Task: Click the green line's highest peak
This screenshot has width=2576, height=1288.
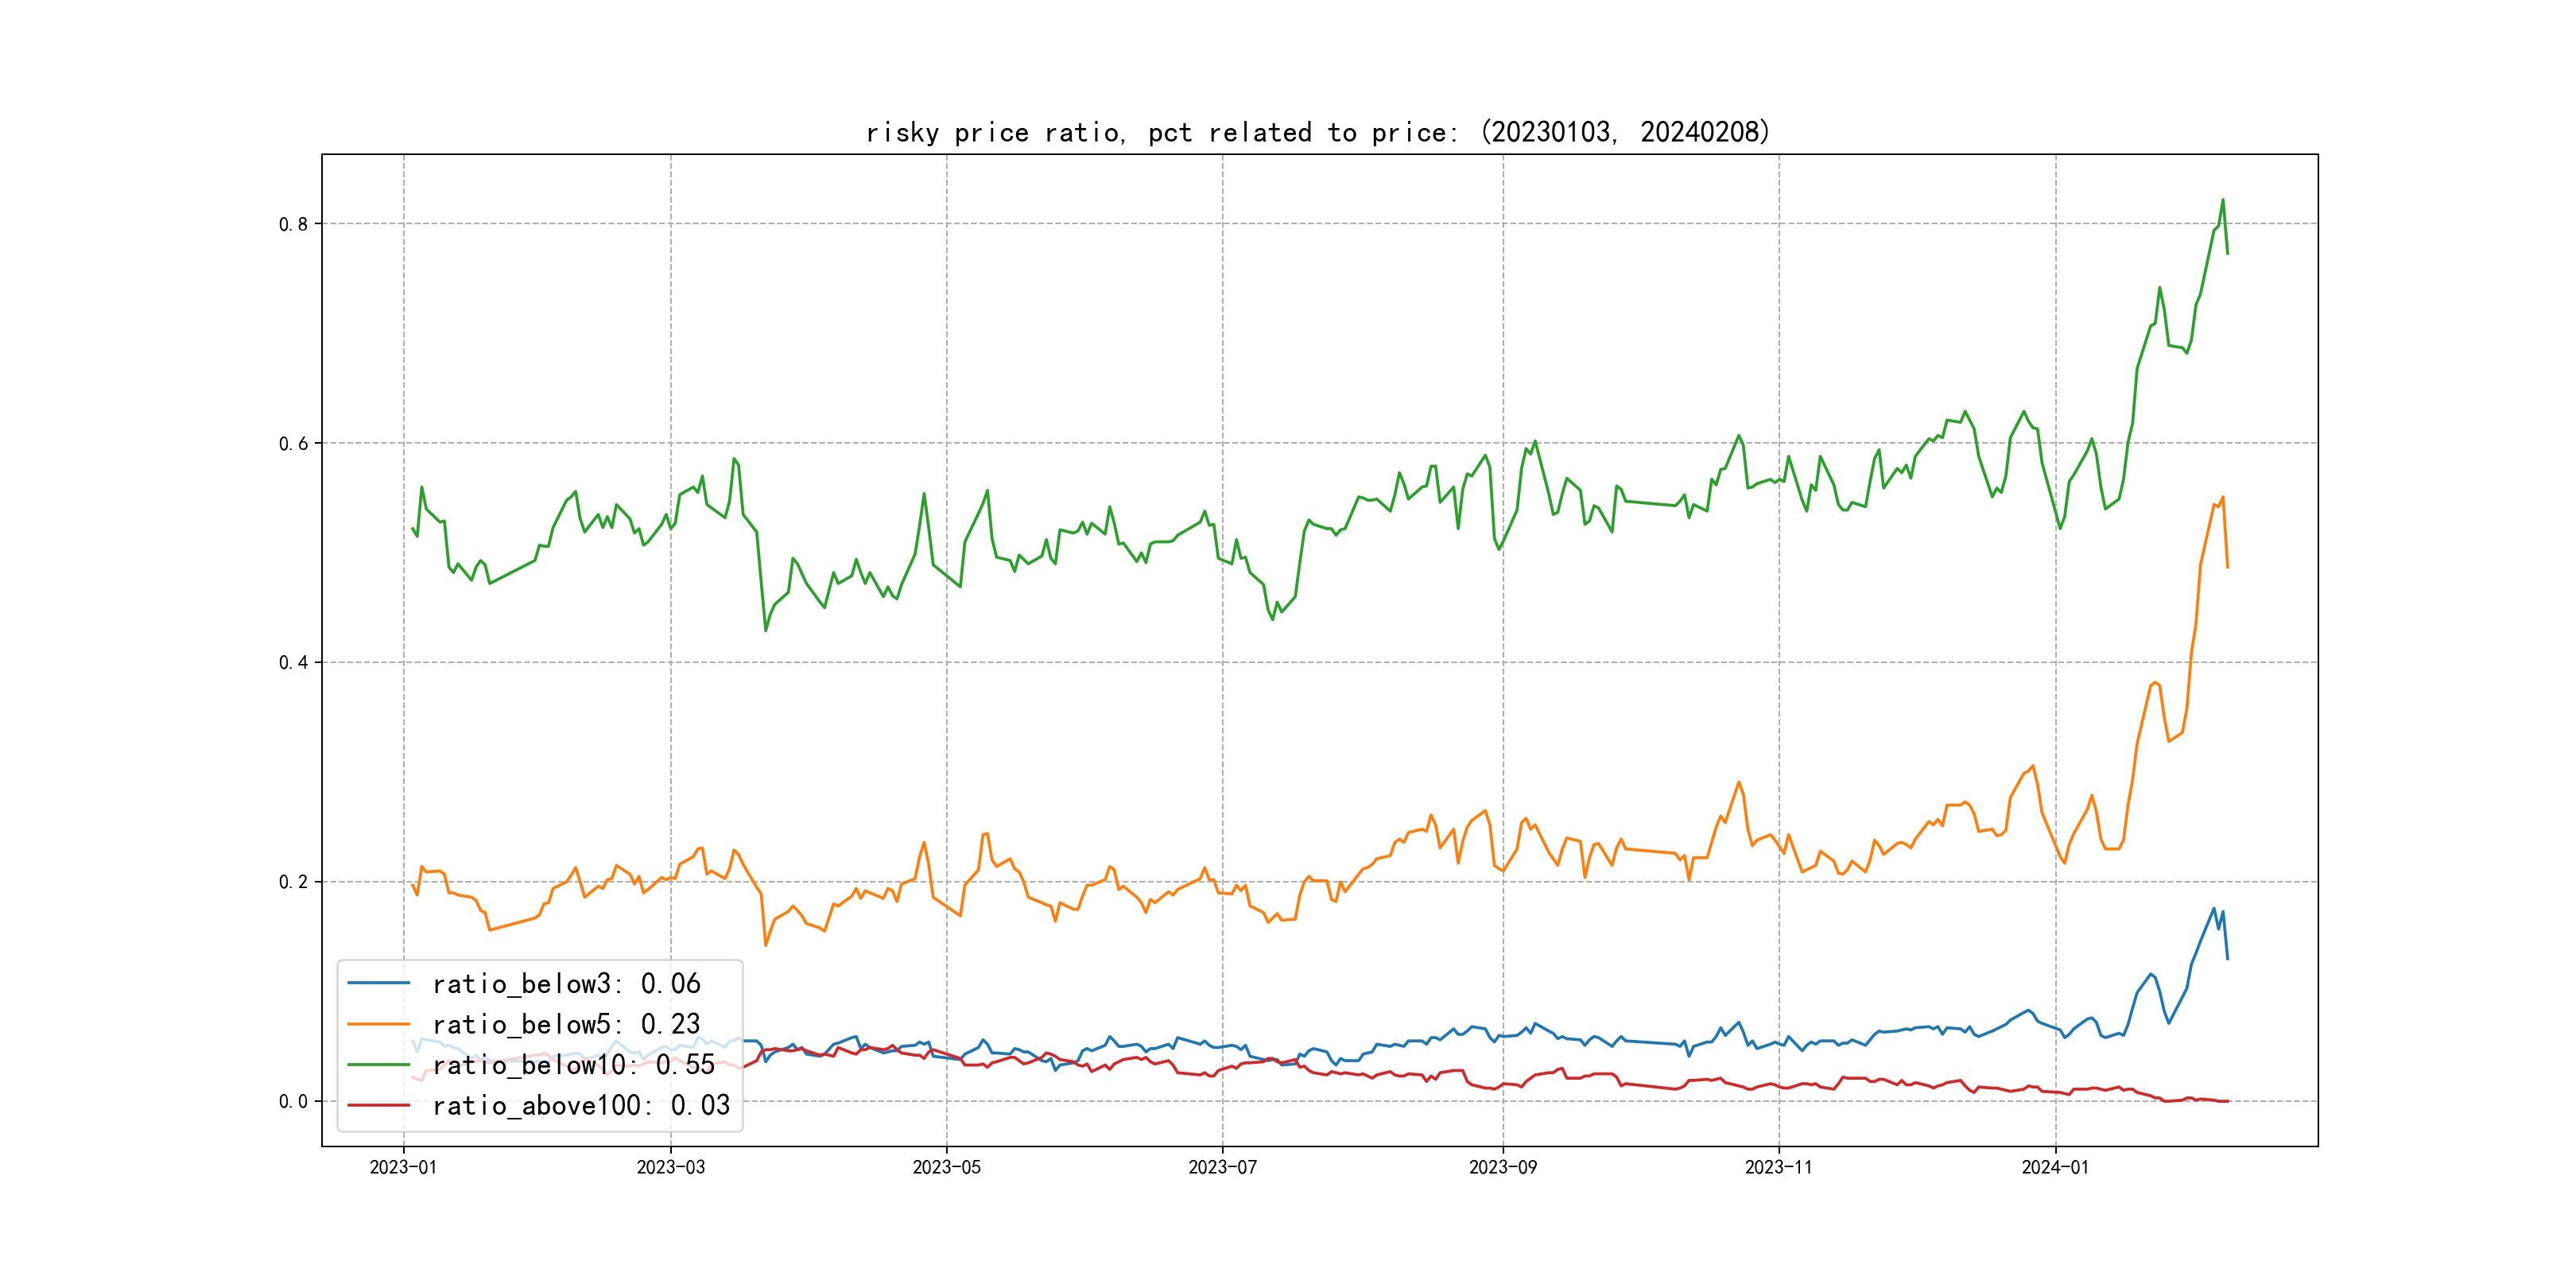Action: [x=2222, y=200]
